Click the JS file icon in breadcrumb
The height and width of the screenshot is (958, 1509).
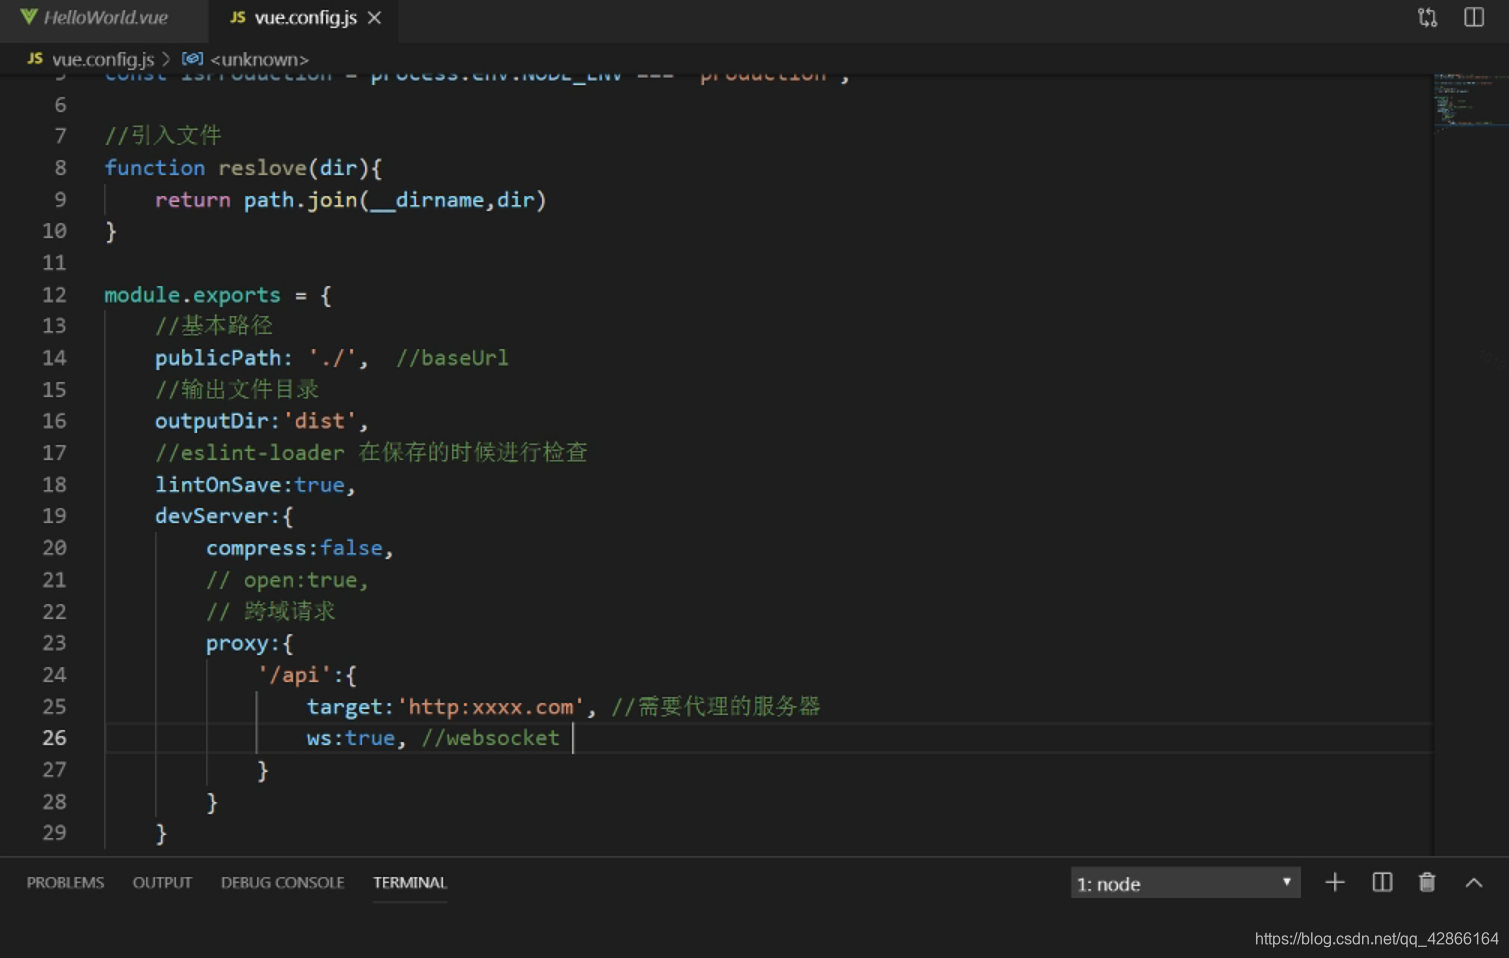click(35, 59)
